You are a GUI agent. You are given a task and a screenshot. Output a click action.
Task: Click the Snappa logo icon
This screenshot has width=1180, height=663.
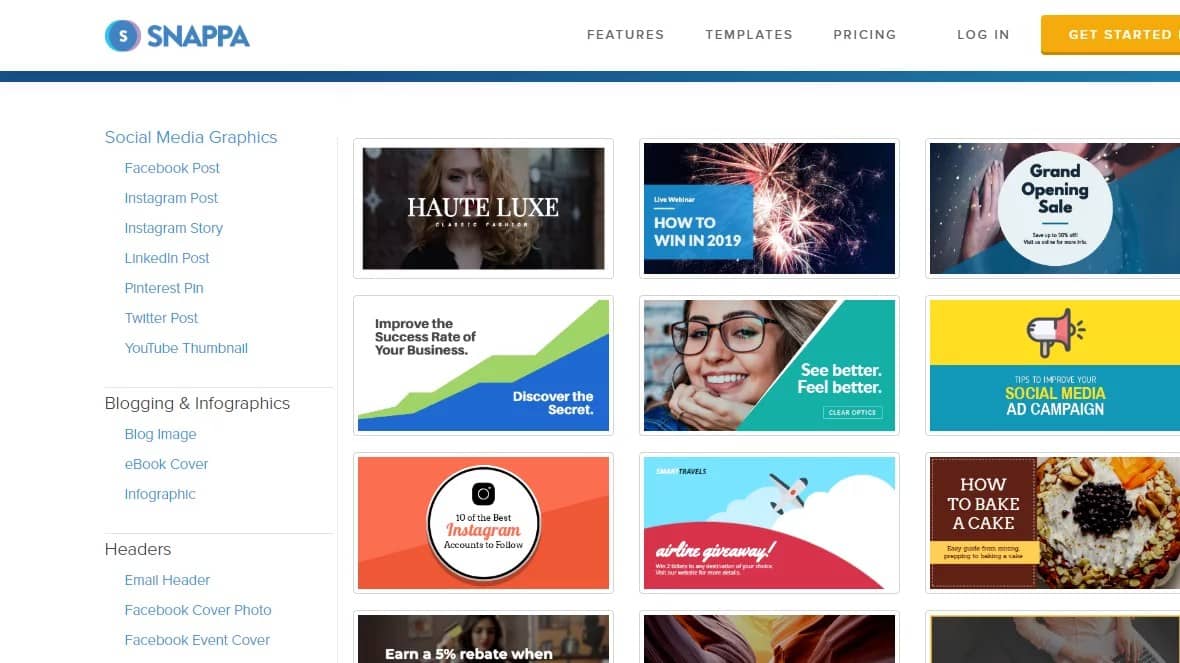[x=123, y=35]
